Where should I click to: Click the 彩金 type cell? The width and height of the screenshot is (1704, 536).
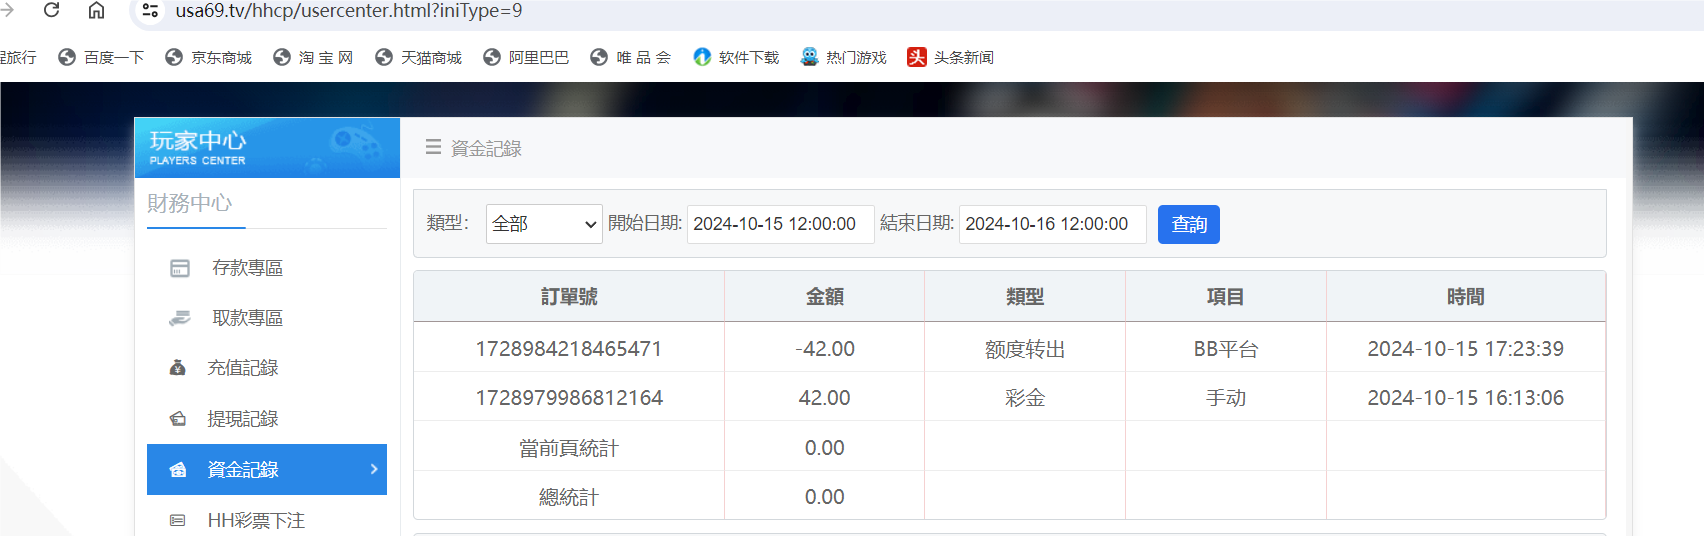click(x=1025, y=398)
